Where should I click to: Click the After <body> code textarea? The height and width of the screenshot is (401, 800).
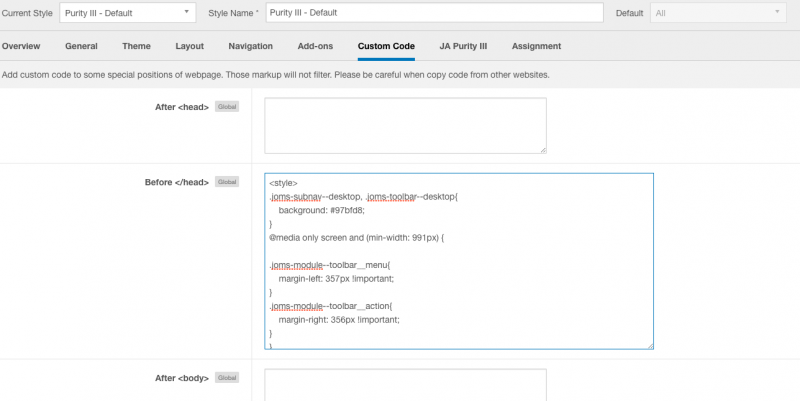coord(406,385)
